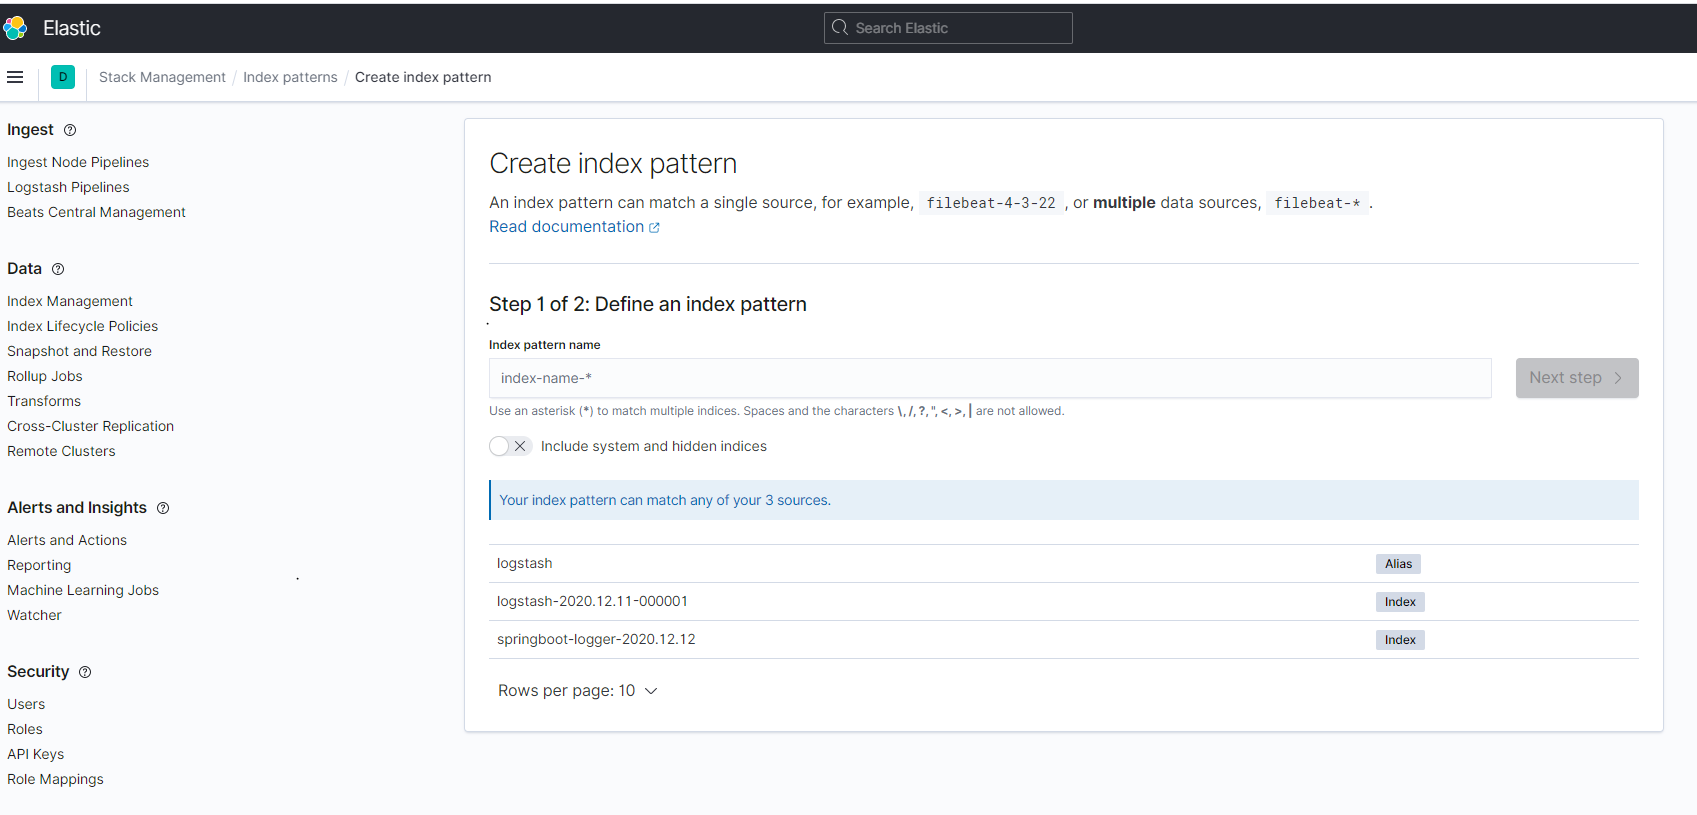Image resolution: width=1697 pixels, height=815 pixels.
Task: Click the Create index pattern breadcrumb
Action: [x=423, y=77]
